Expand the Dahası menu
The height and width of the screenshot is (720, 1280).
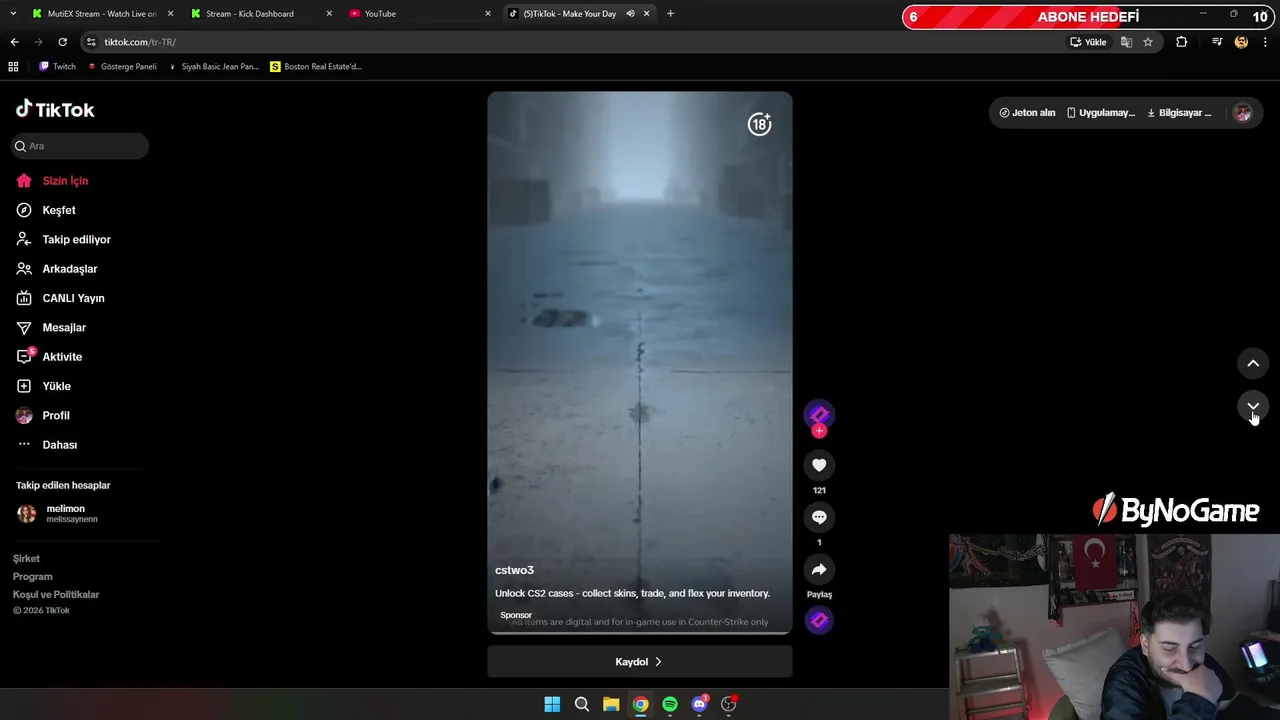(59, 445)
